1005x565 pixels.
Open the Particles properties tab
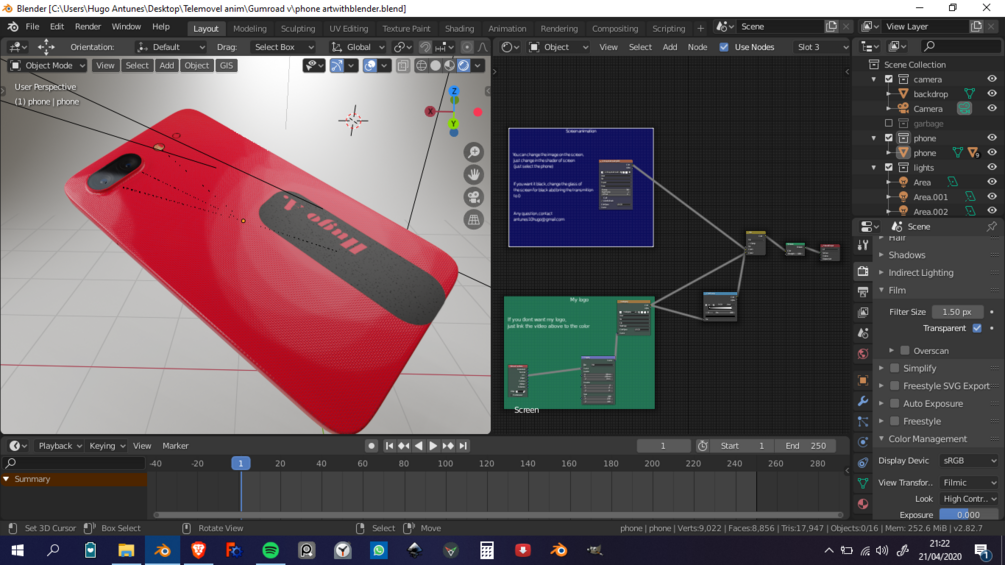[863, 422]
